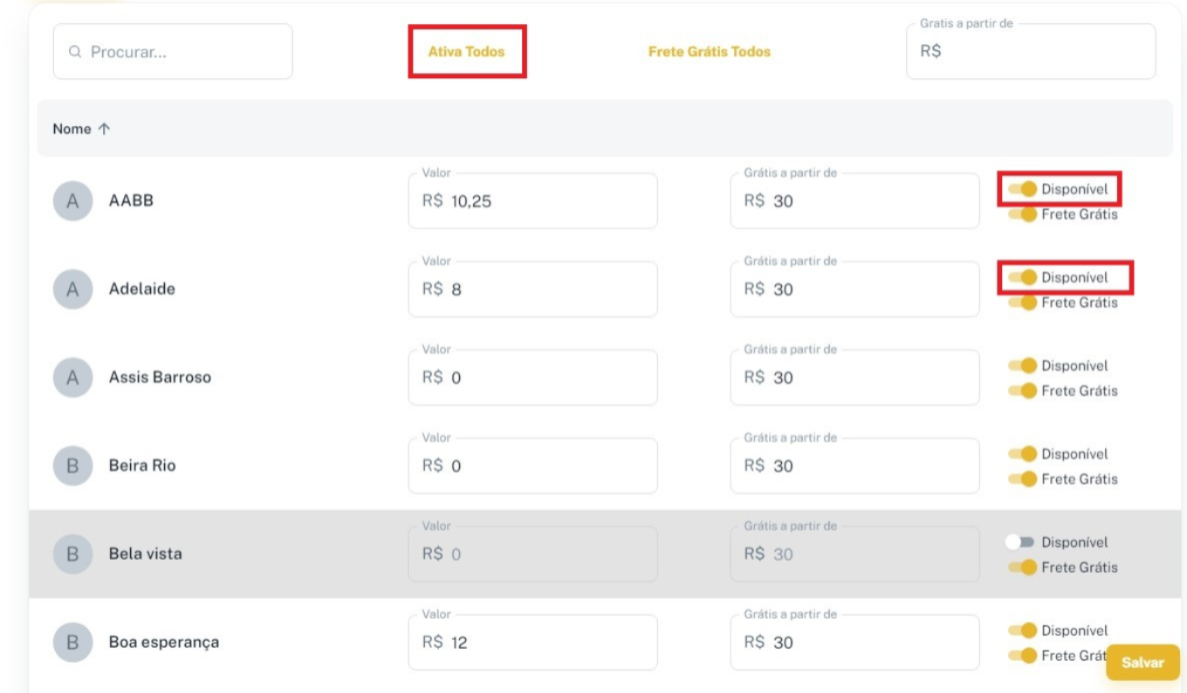Turn off Frete Grátis for Adelaide
Screen dimensions: 1187x693
(1022, 303)
